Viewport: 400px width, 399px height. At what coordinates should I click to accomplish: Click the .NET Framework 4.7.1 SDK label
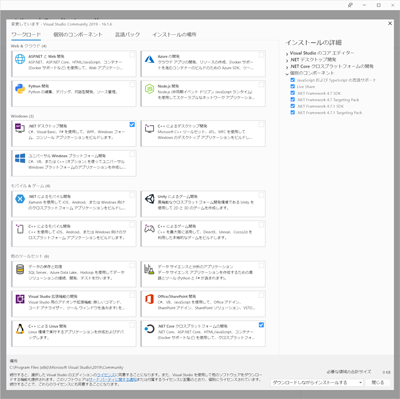[320, 106]
